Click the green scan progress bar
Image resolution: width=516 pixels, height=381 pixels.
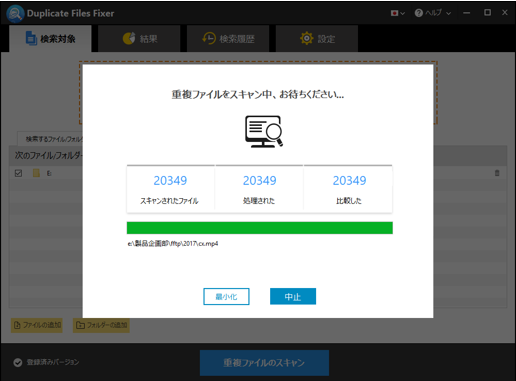coord(260,228)
